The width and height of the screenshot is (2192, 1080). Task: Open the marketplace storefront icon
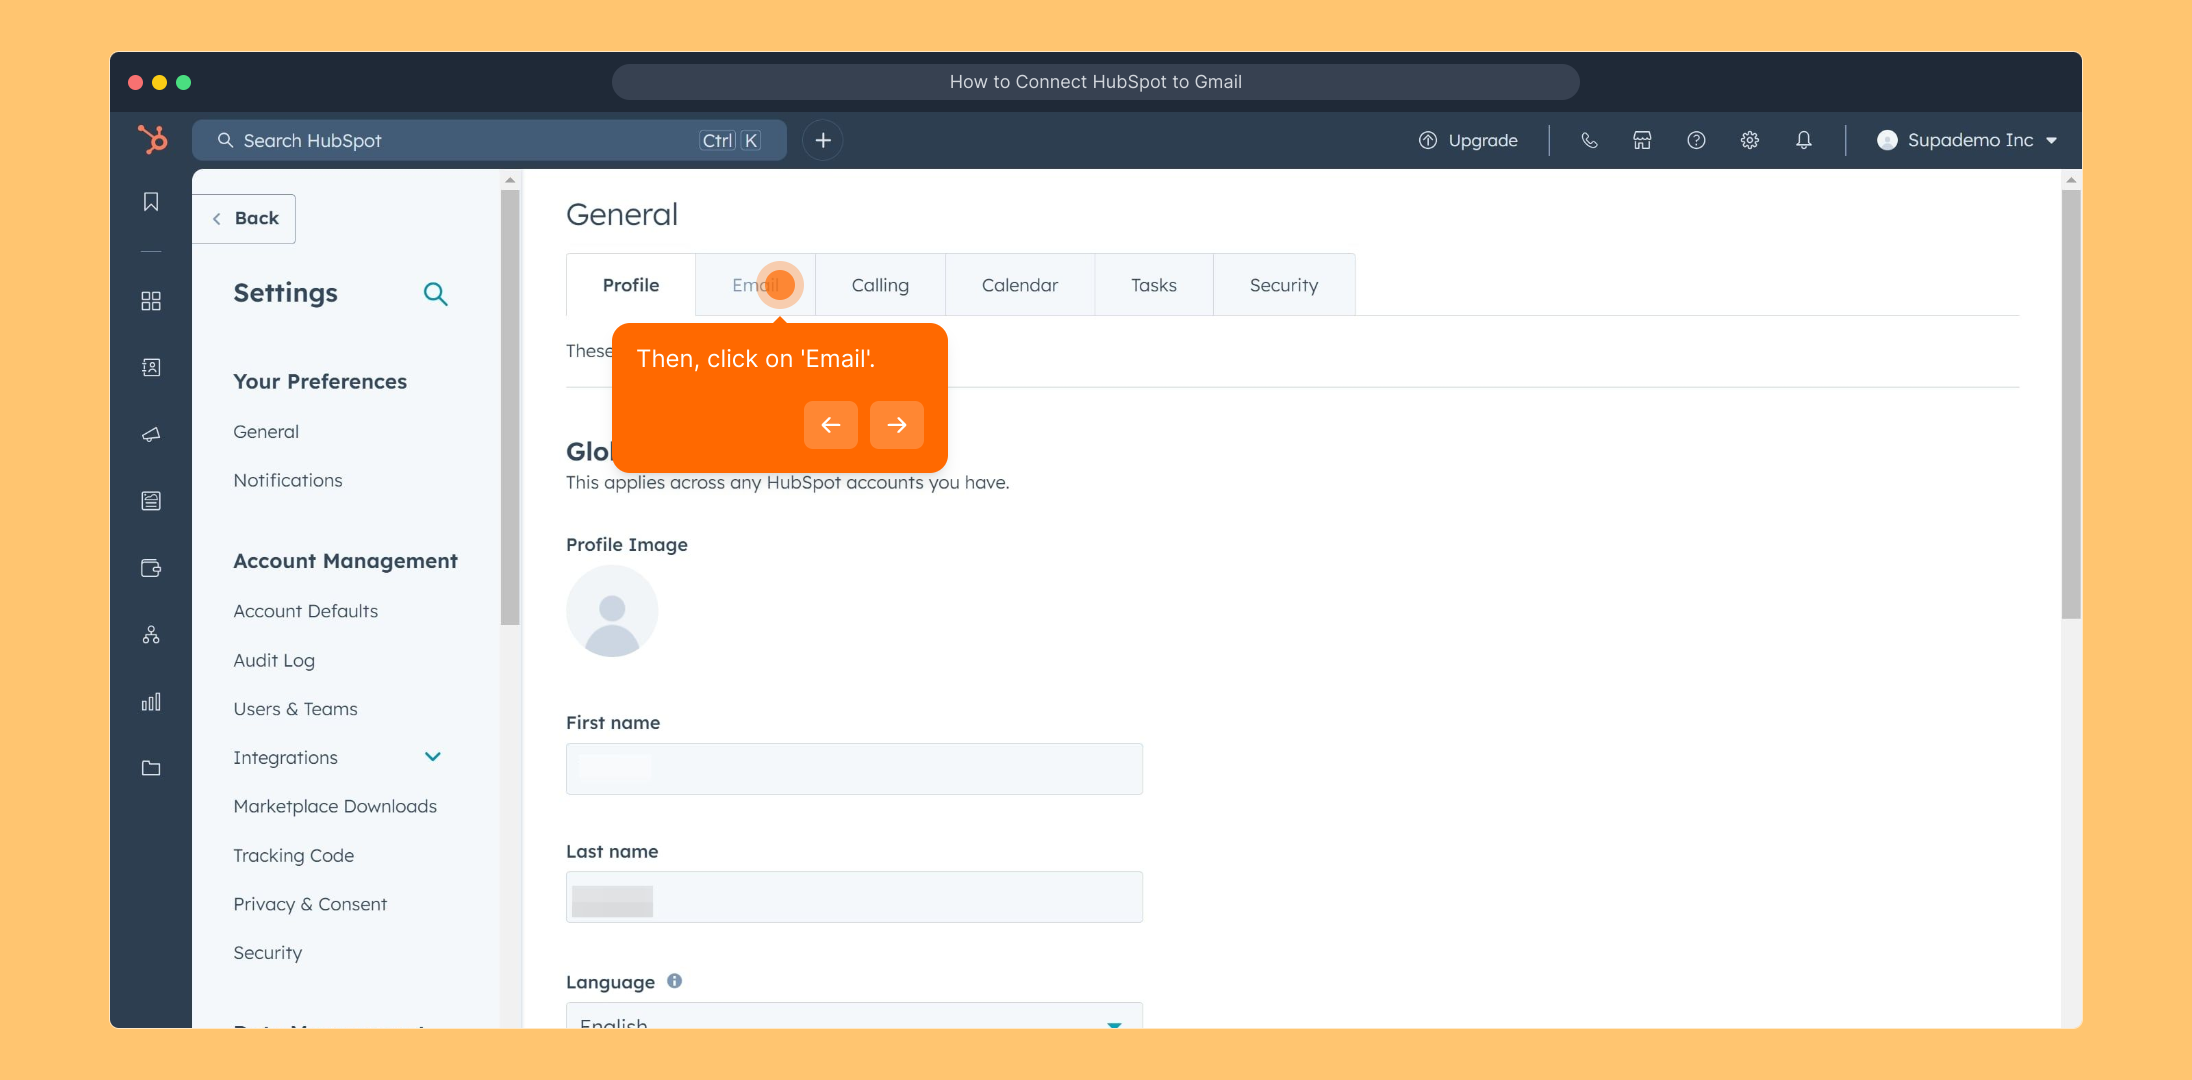coord(1642,140)
